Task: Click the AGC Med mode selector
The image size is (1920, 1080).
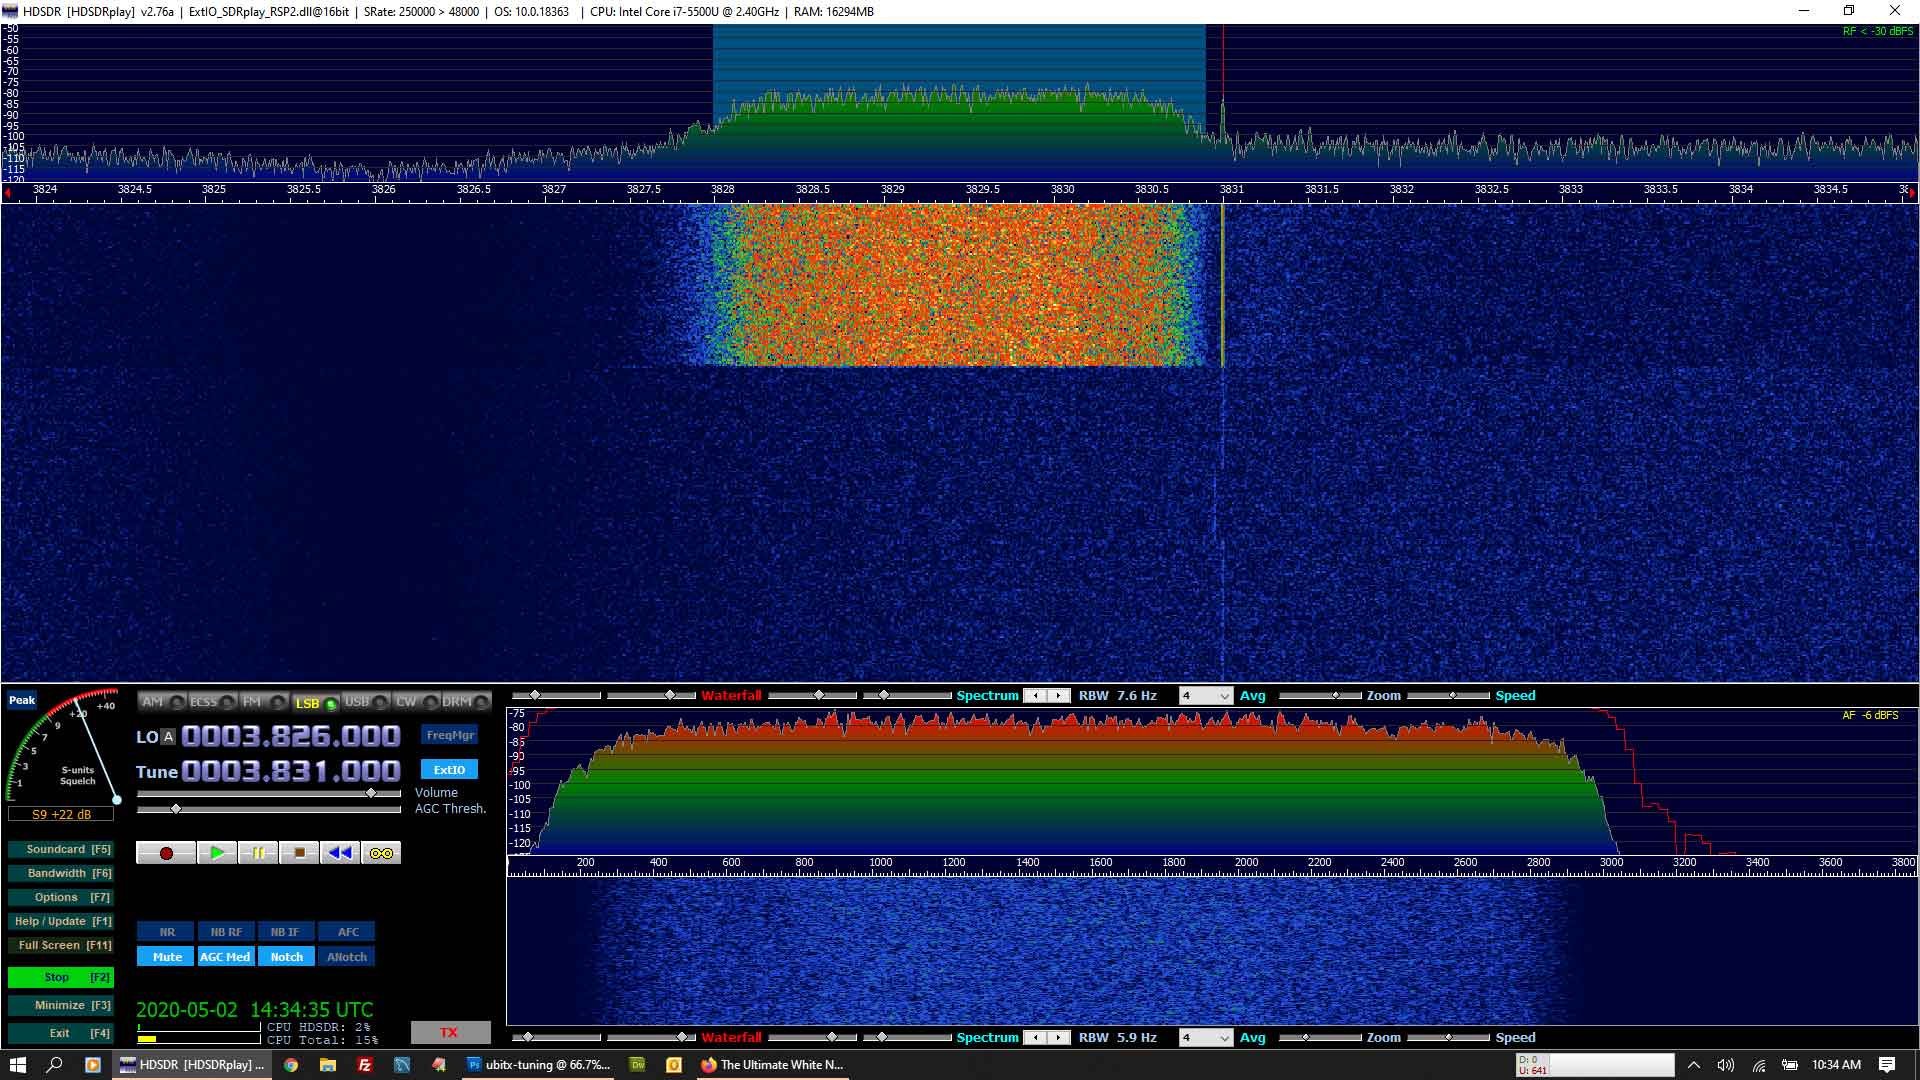Action: [x=225, y=957]
